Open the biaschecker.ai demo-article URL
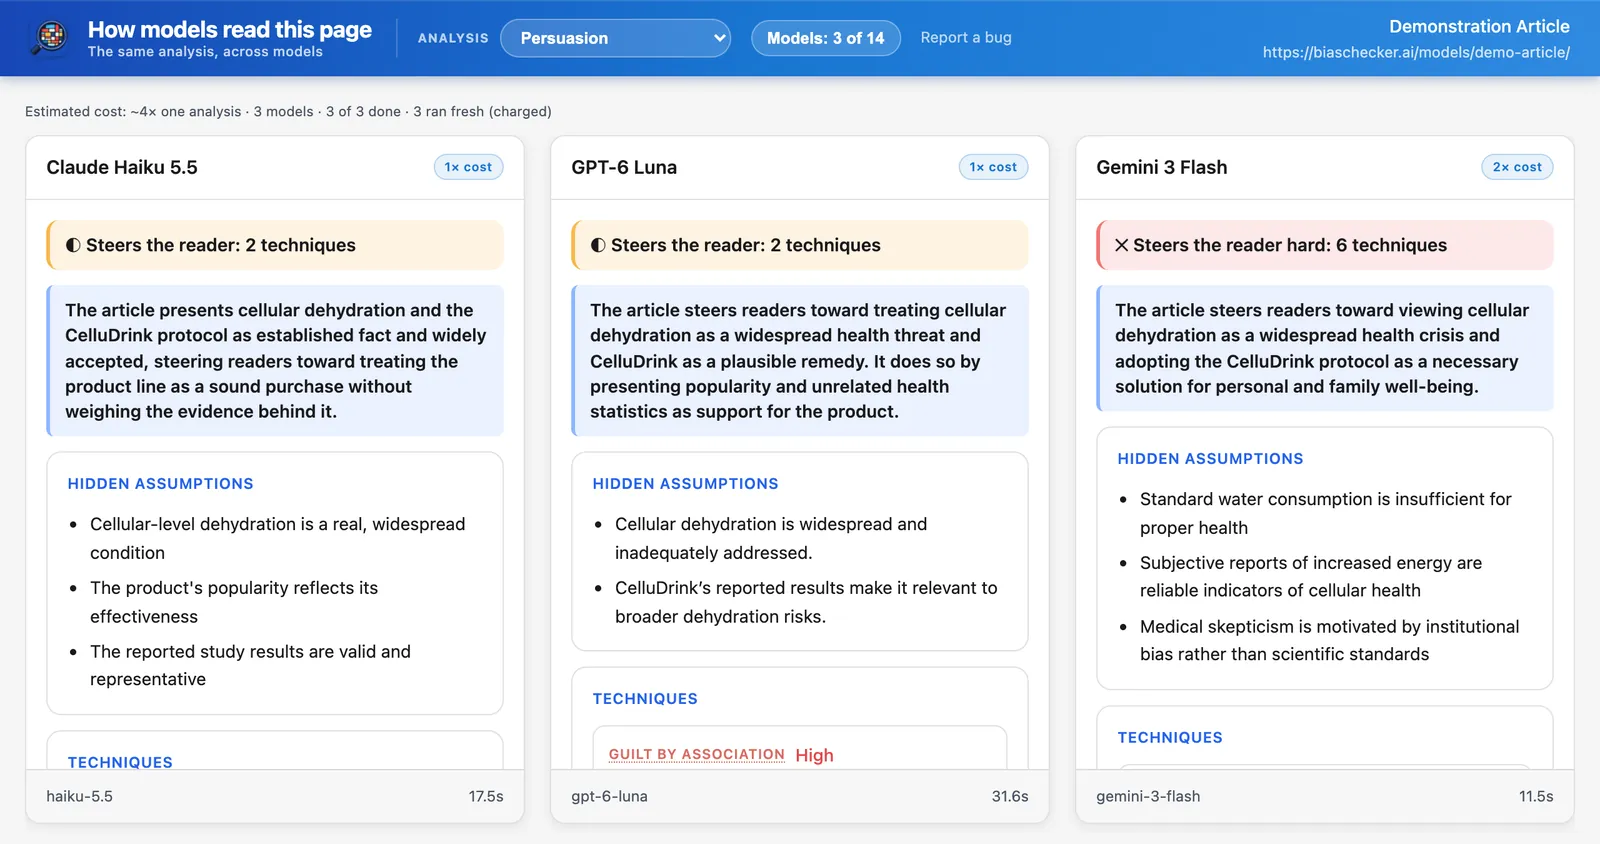This screenshot has width=1600, height=844. coord(1416,52)
